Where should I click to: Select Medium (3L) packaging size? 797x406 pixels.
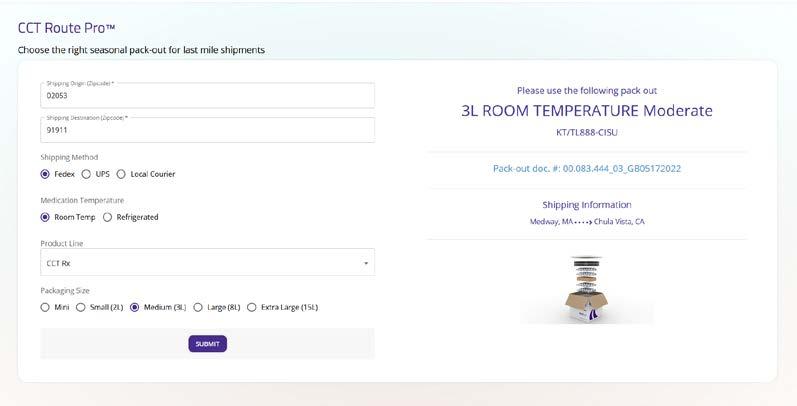[135, 307]
